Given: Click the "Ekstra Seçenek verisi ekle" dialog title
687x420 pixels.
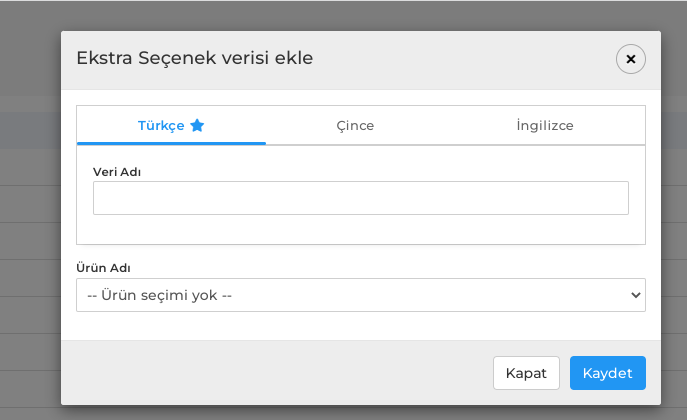Looking at the screenshot, I should click(195, 58).
